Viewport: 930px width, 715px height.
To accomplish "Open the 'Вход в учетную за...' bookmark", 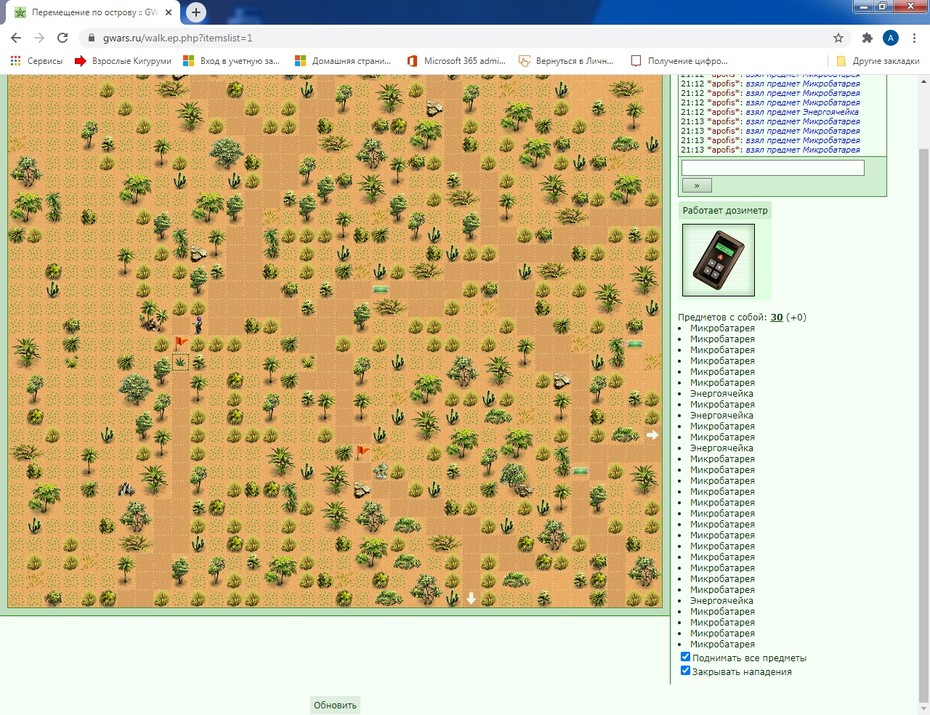I will click(x=231, y=60).
